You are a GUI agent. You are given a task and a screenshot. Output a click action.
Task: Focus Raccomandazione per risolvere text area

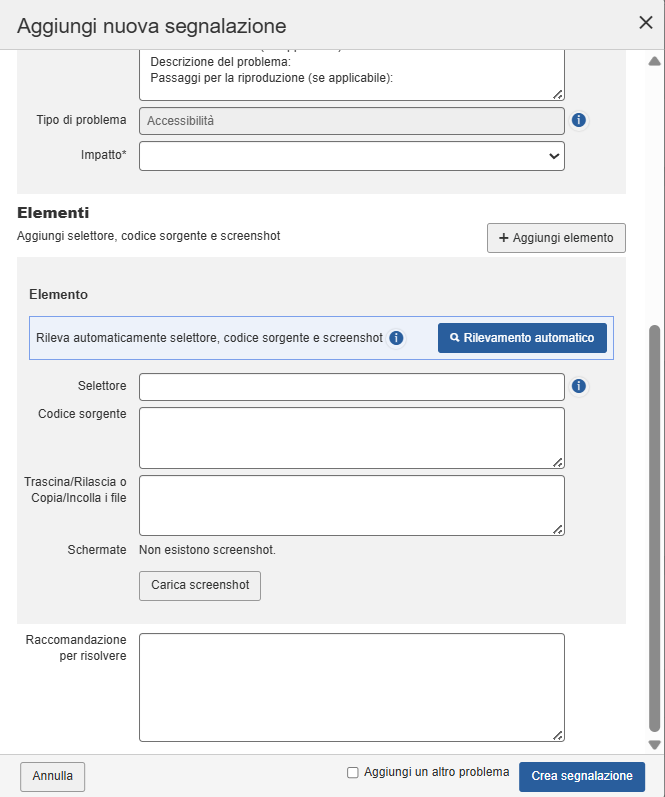click(x=352, y=687)
